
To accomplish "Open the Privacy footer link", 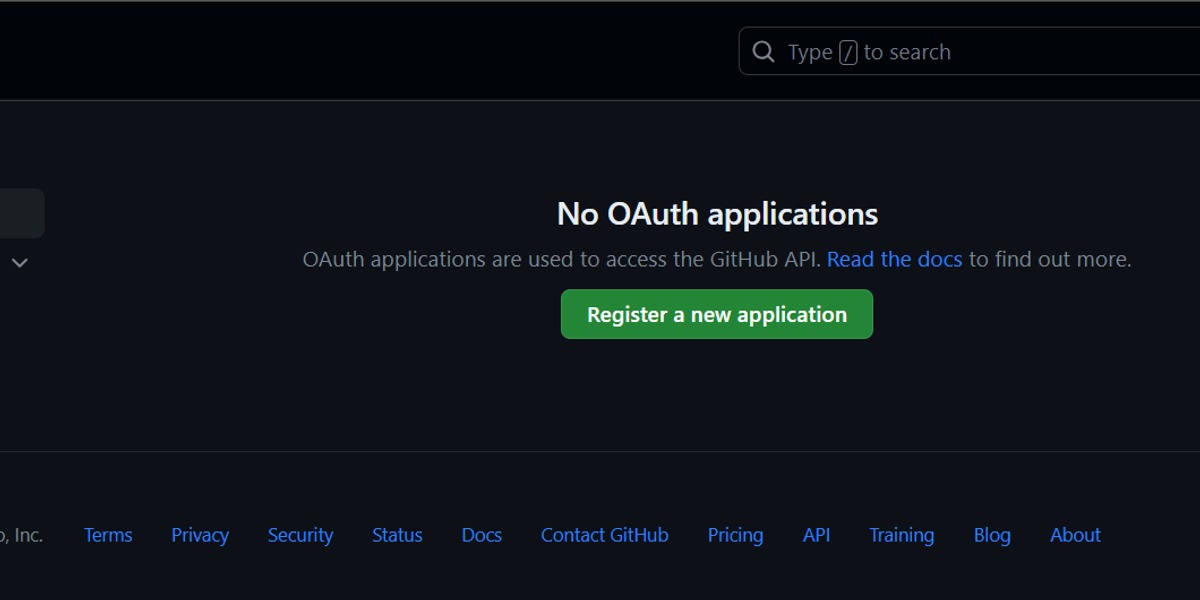I will click(200, 535).
